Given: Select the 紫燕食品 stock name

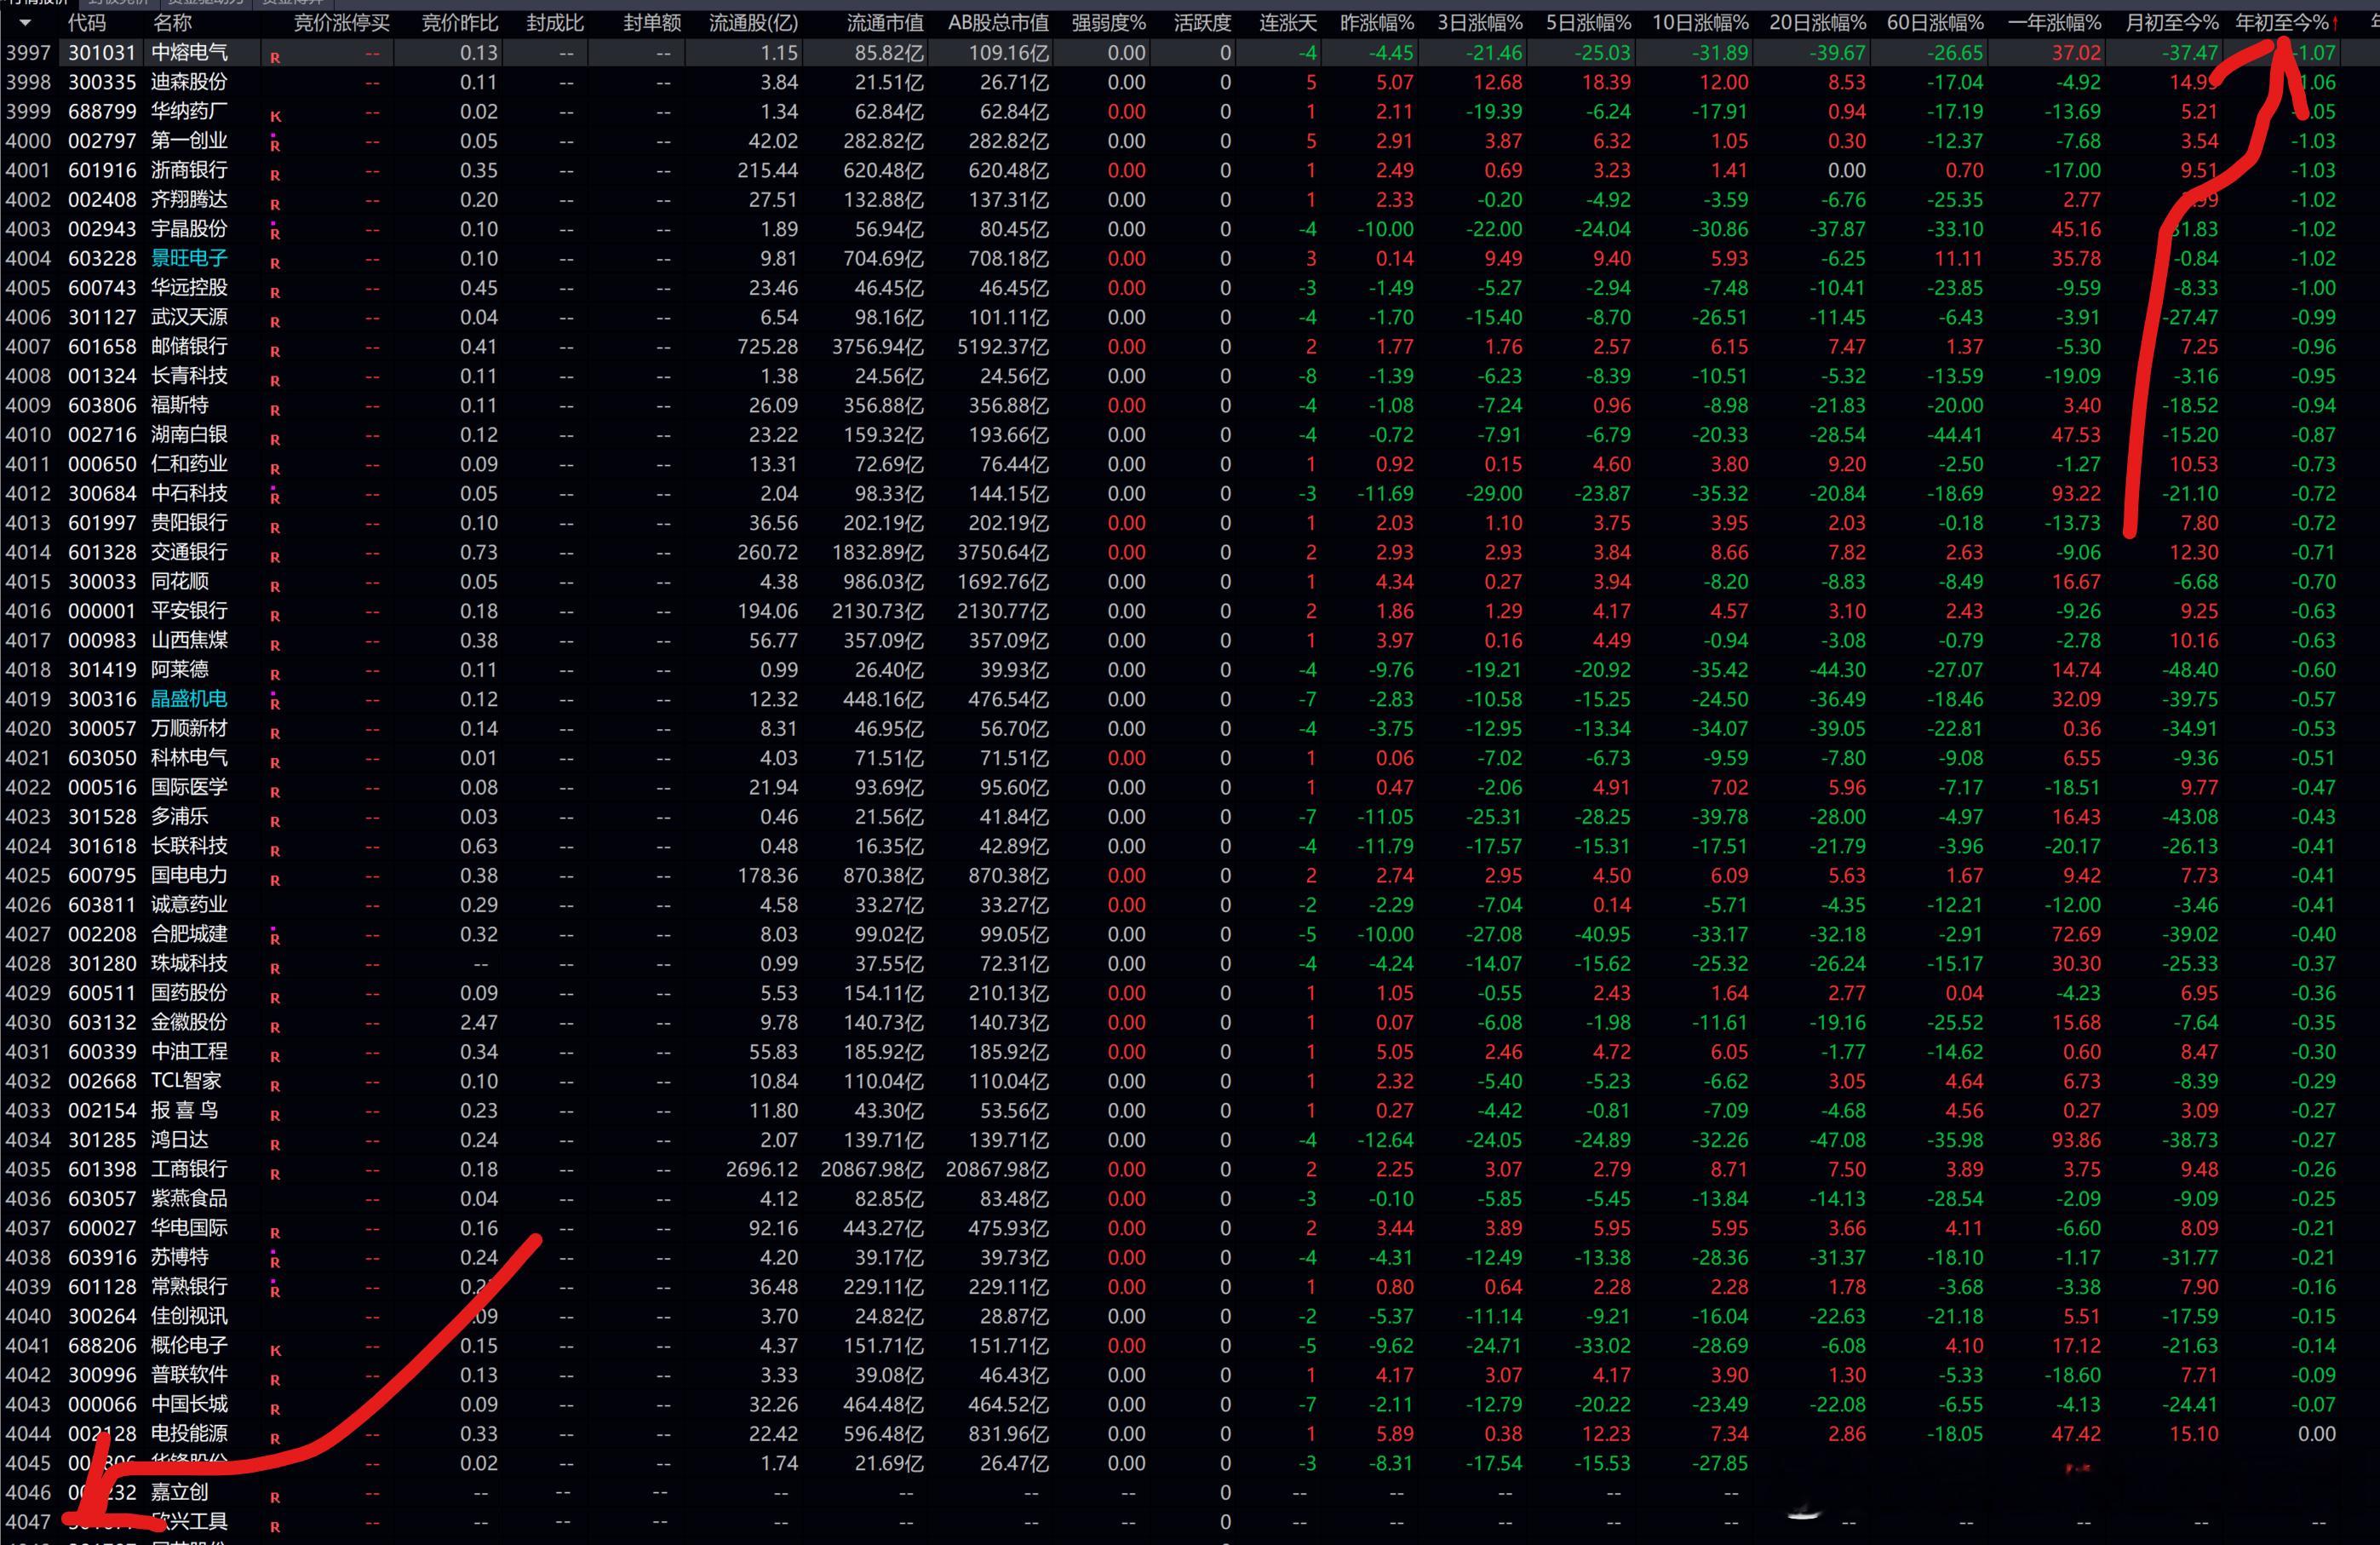Looking at the screenshot, I should click(189, 1198).
